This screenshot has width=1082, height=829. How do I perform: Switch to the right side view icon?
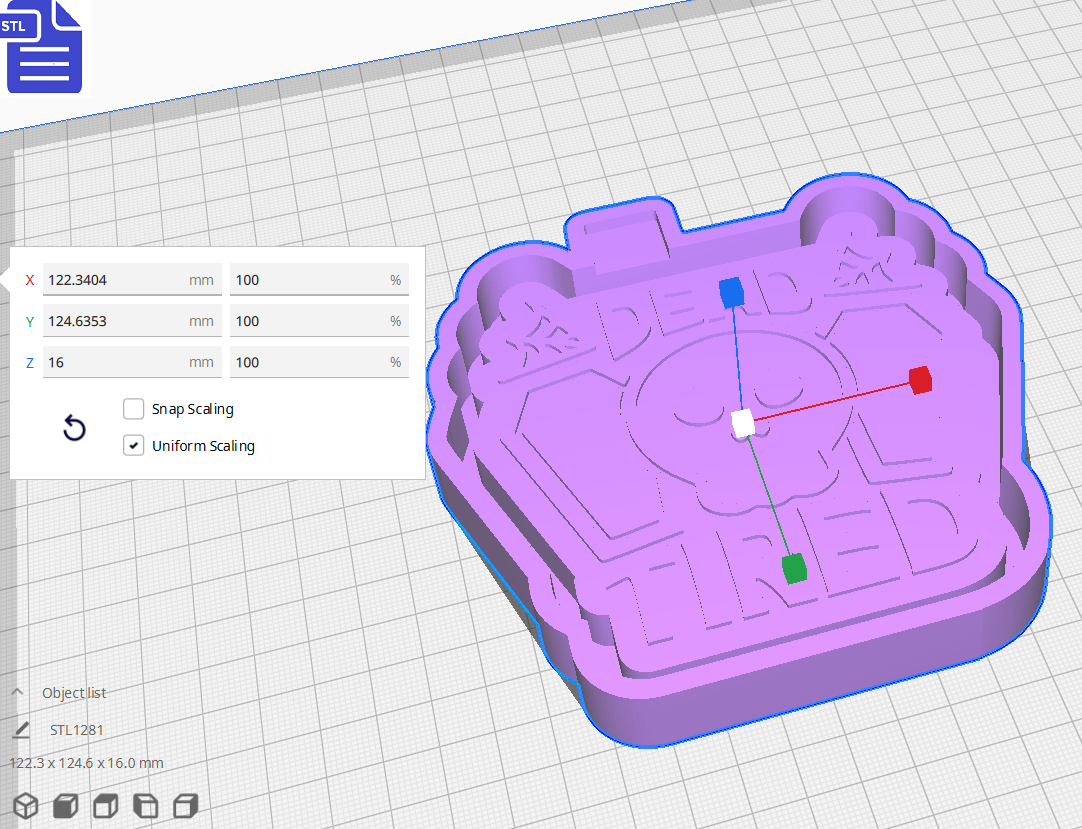pyautogui.click(x=185, y=805)
